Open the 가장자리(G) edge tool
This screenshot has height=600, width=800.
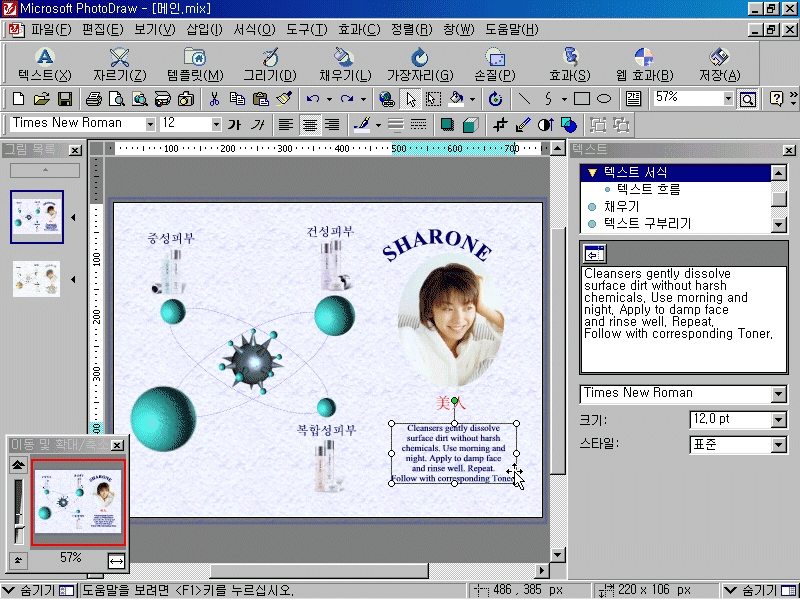tap(420, 65)
